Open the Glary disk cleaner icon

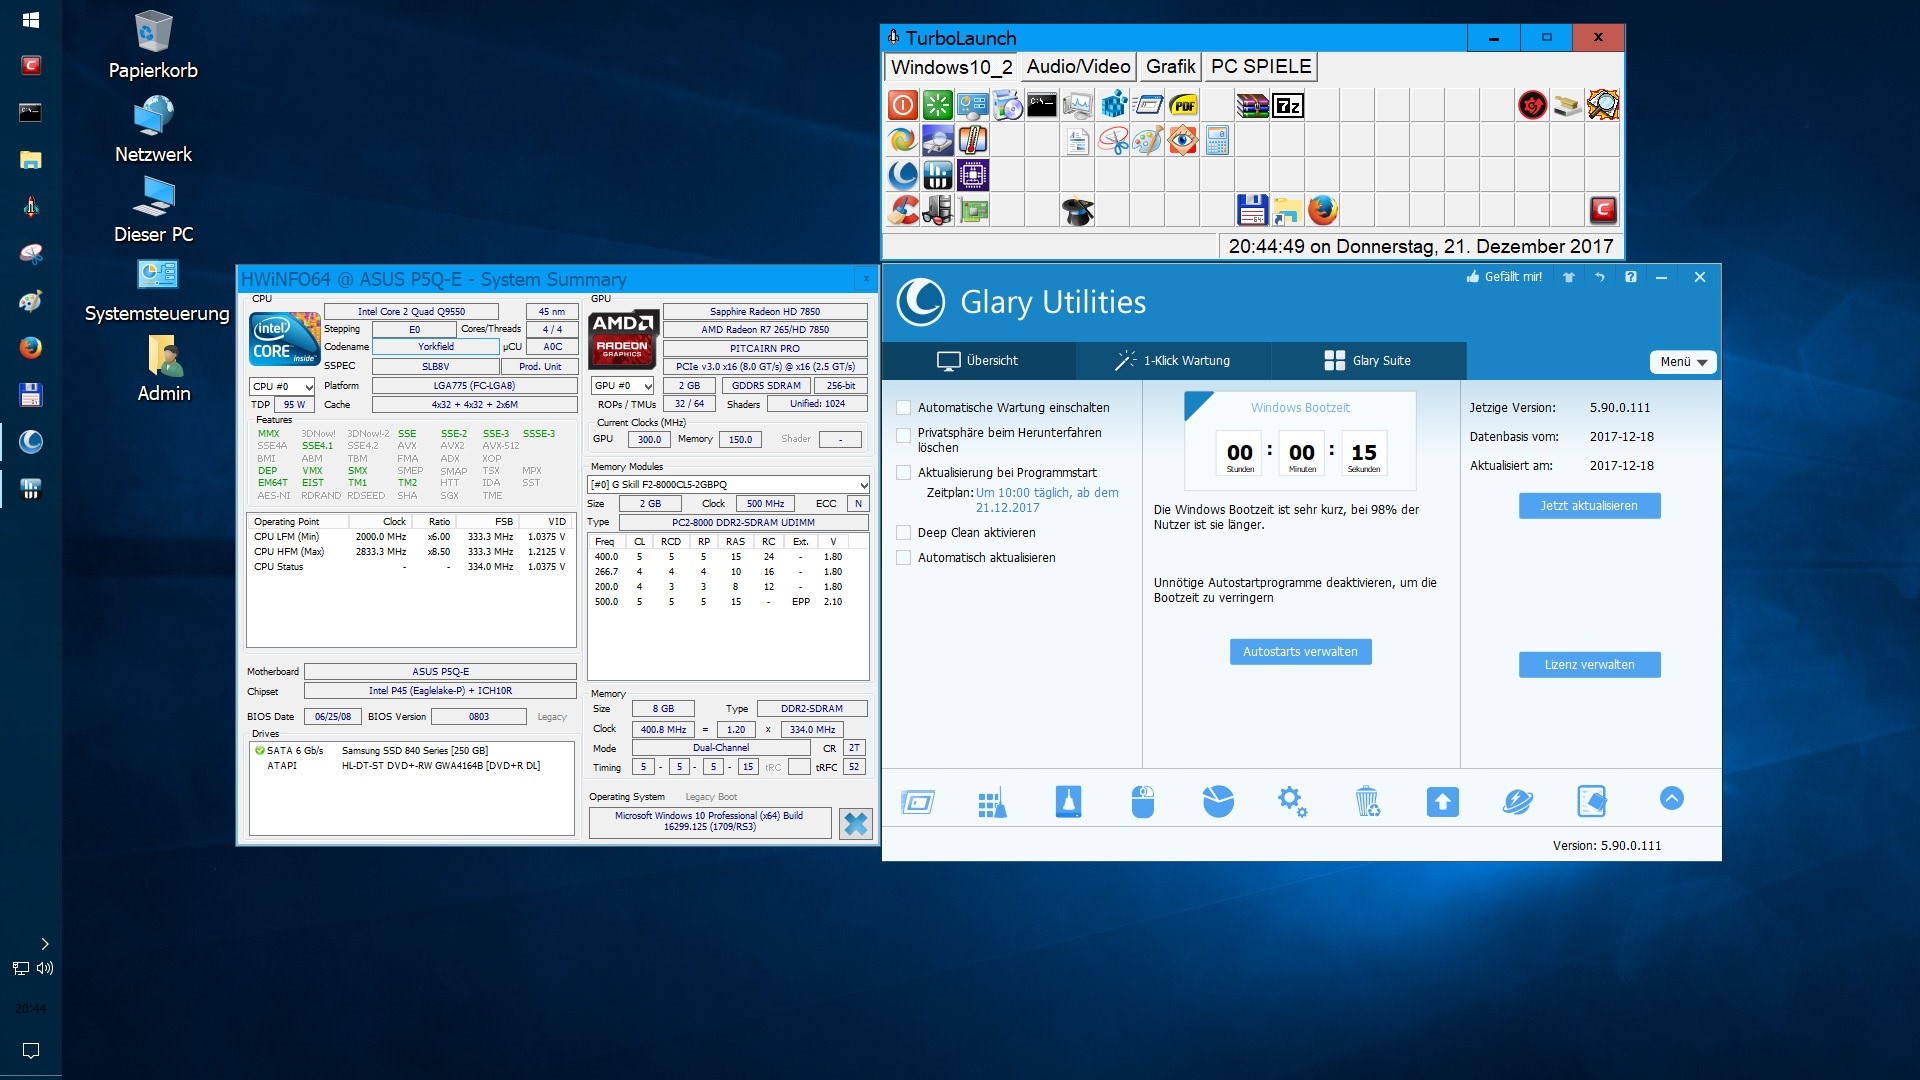(x=1068, y=801)
